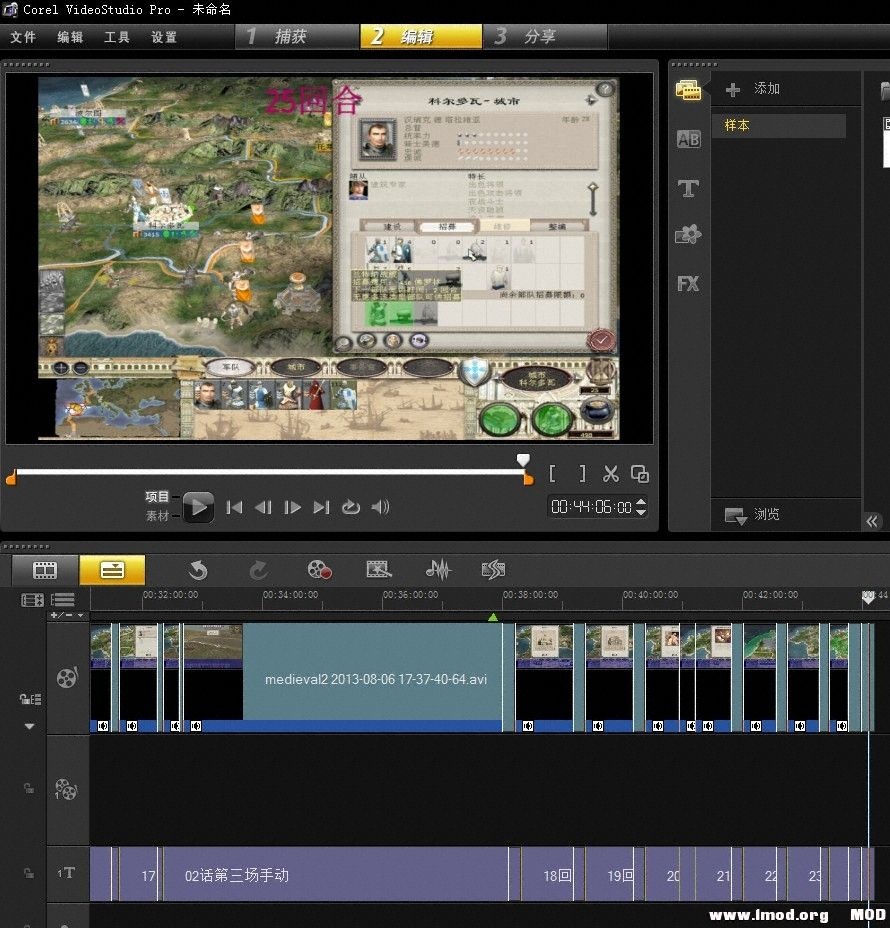Image resolution: width=890 pixels, height=928 pixels.
Task: Switch to Storyboard view
Action: (x=45, y=570)
